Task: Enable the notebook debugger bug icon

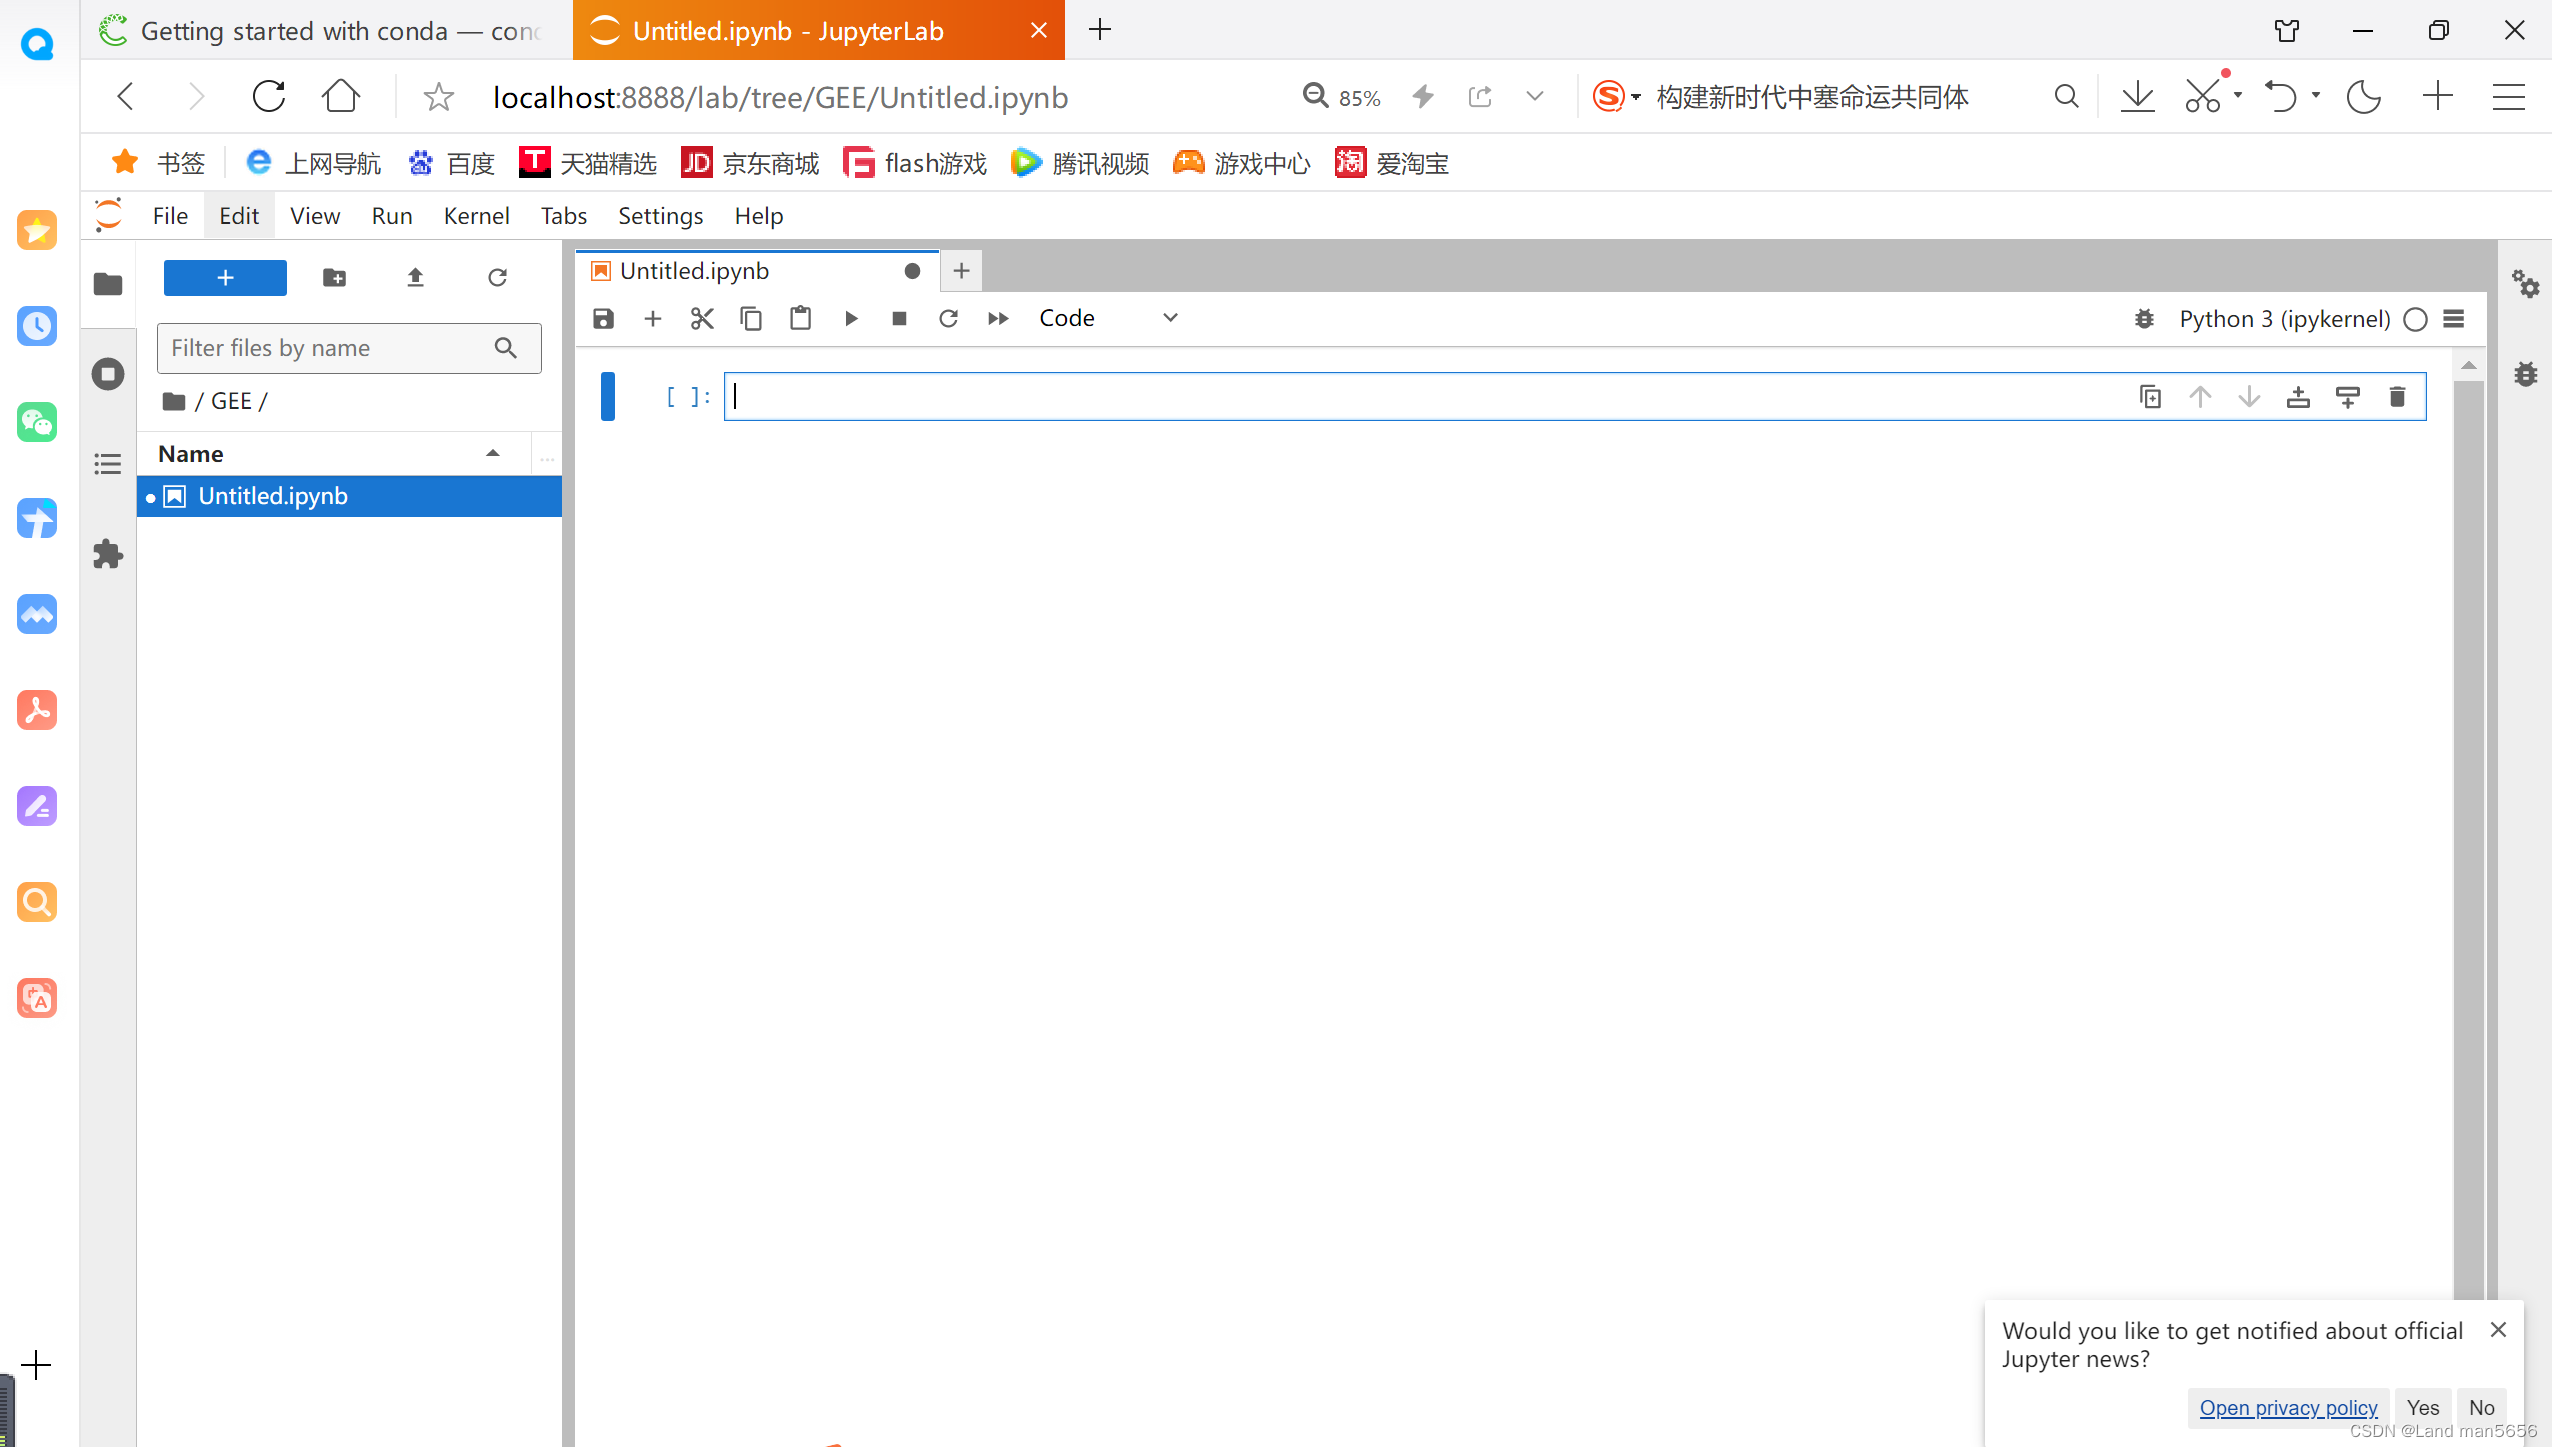Action: (2144, 318)
